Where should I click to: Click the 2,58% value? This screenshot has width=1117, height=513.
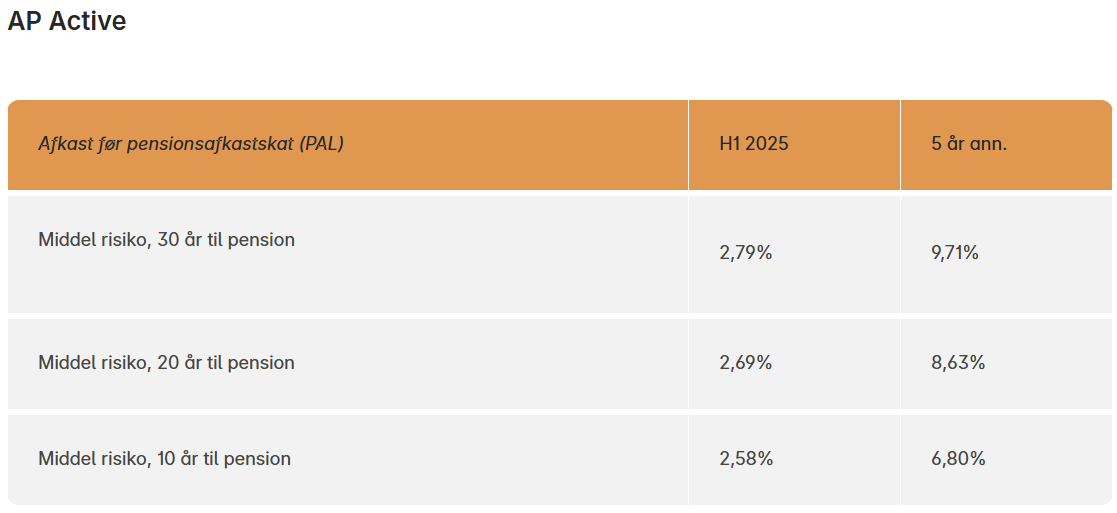click(x=745, y=459)
